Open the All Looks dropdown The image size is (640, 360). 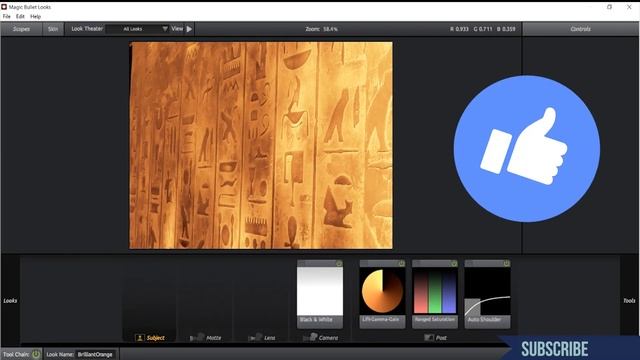click(137, 29)
